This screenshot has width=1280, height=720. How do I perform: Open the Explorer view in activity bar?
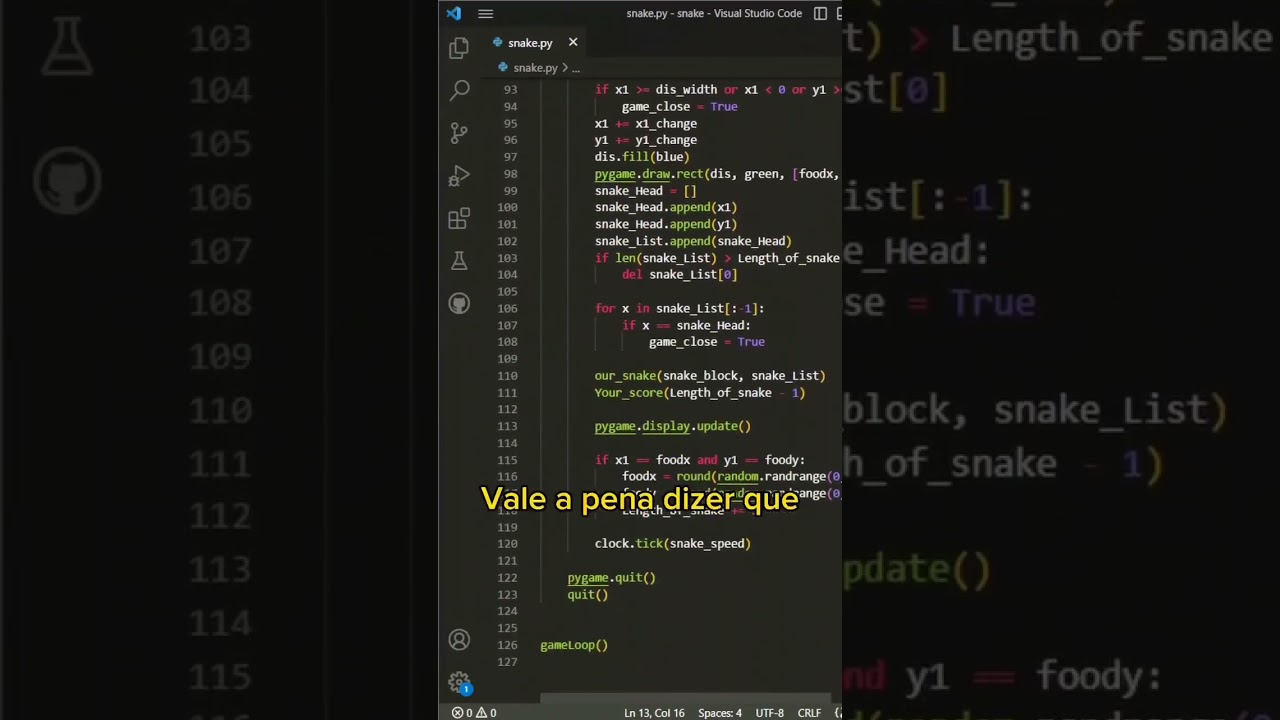459,47
